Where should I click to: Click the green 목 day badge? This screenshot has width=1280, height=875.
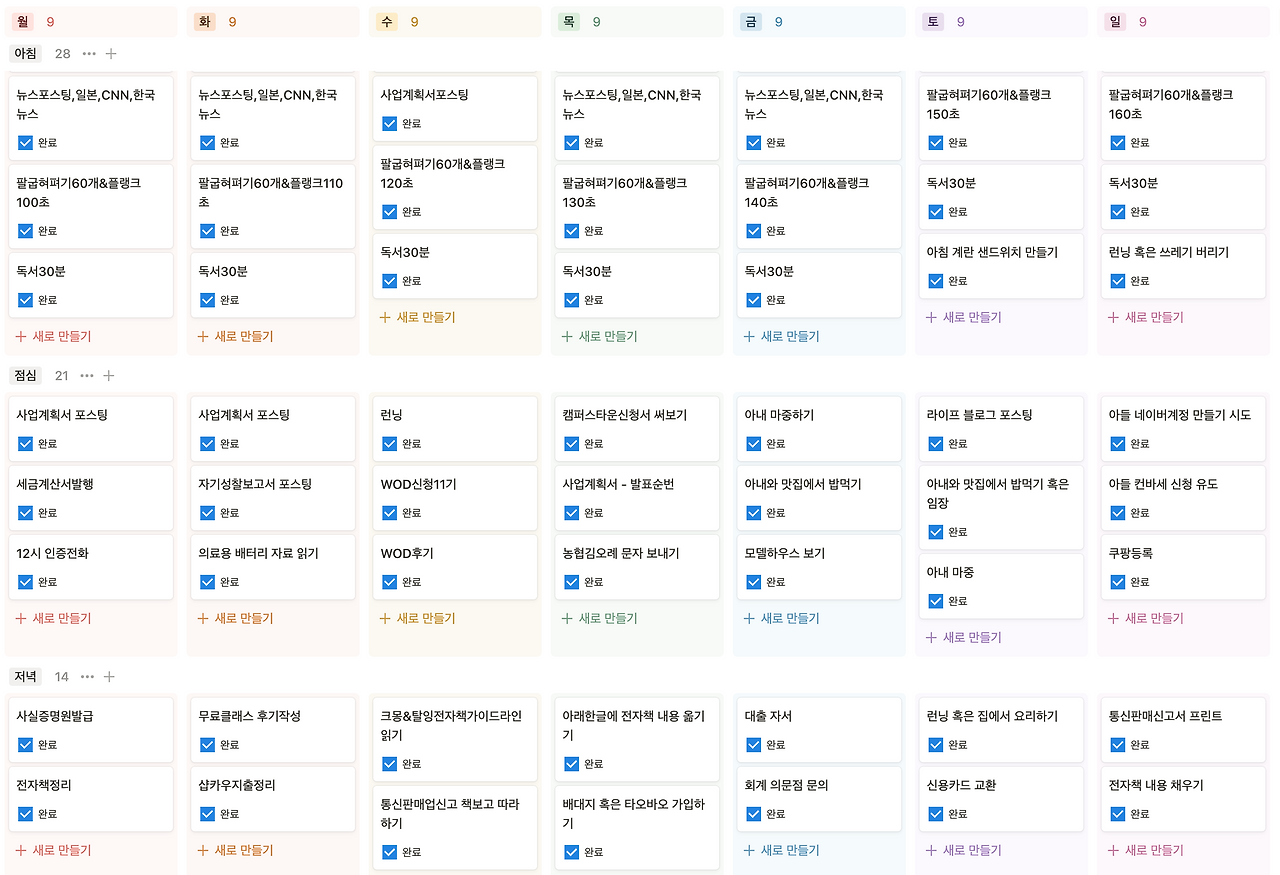click(x=568, y=20)
